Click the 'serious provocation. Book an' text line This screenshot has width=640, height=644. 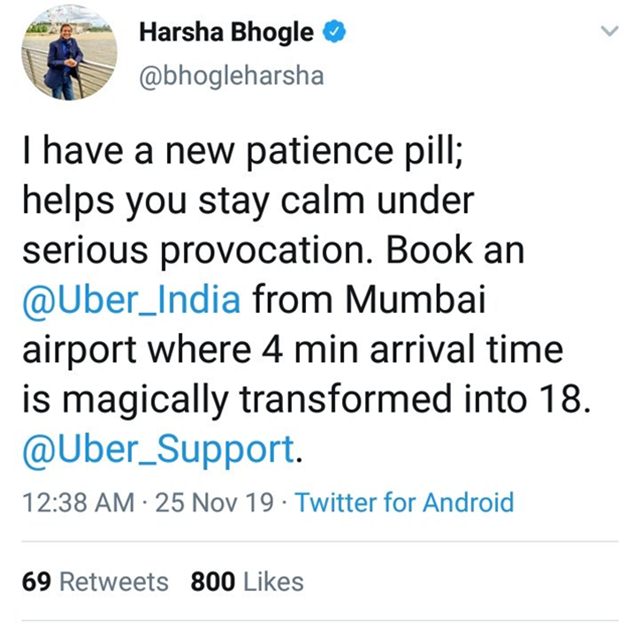tap(273, 251)
